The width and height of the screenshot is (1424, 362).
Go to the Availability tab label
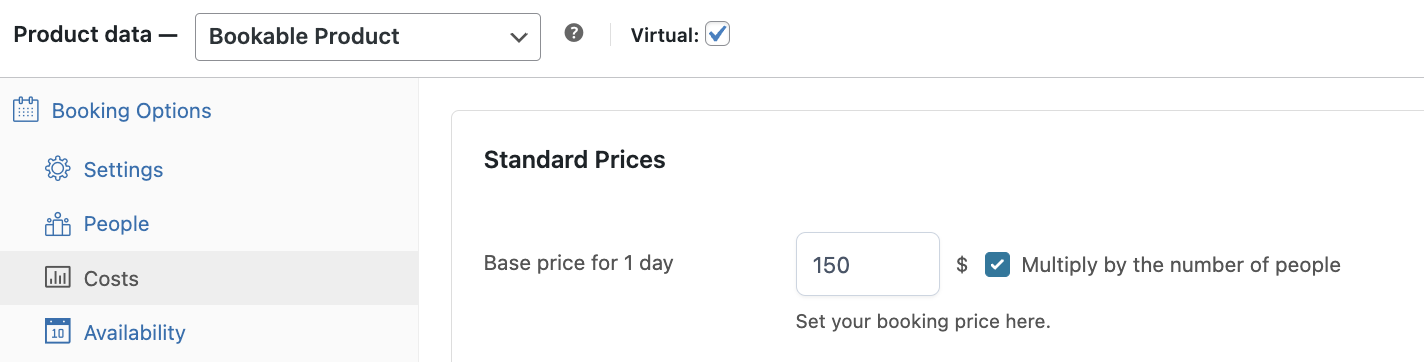point(134,332)
